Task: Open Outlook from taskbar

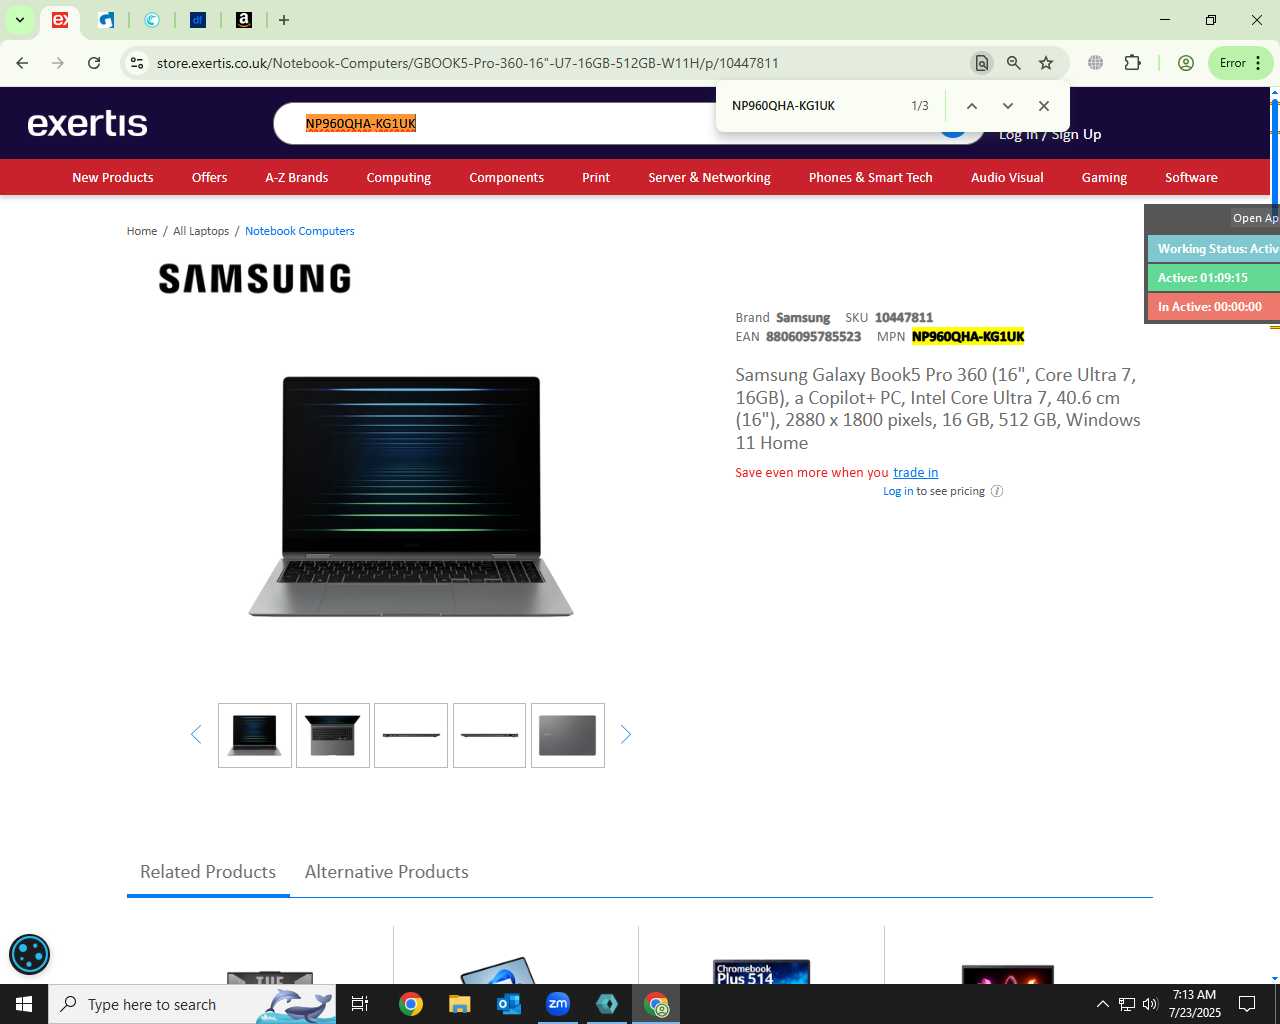Action: click(x=509, y=1004)
